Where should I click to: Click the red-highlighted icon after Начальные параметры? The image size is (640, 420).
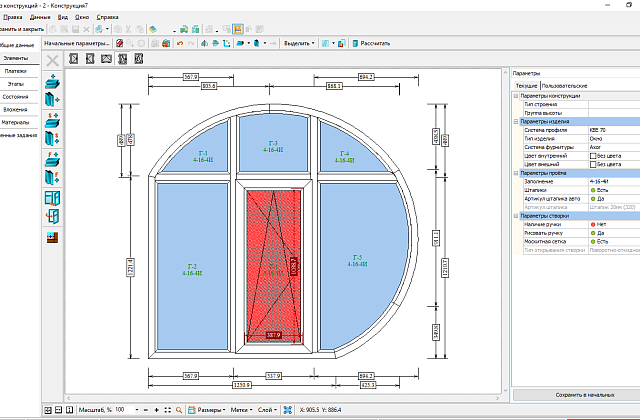pos(119,43)
